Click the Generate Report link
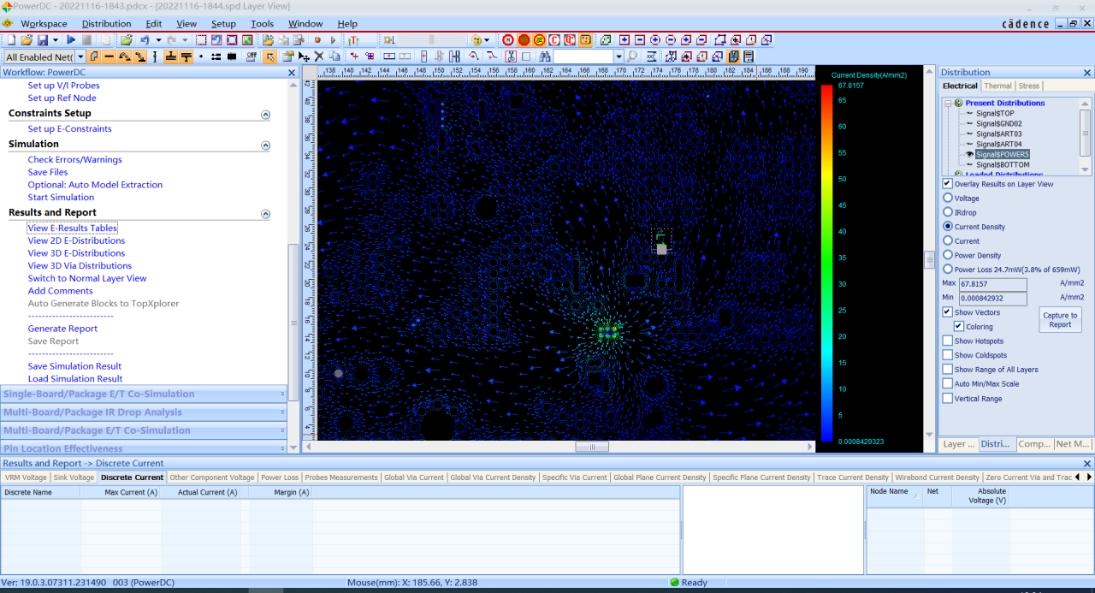Viewport: 1095px width, 593px height. point(62,328)
